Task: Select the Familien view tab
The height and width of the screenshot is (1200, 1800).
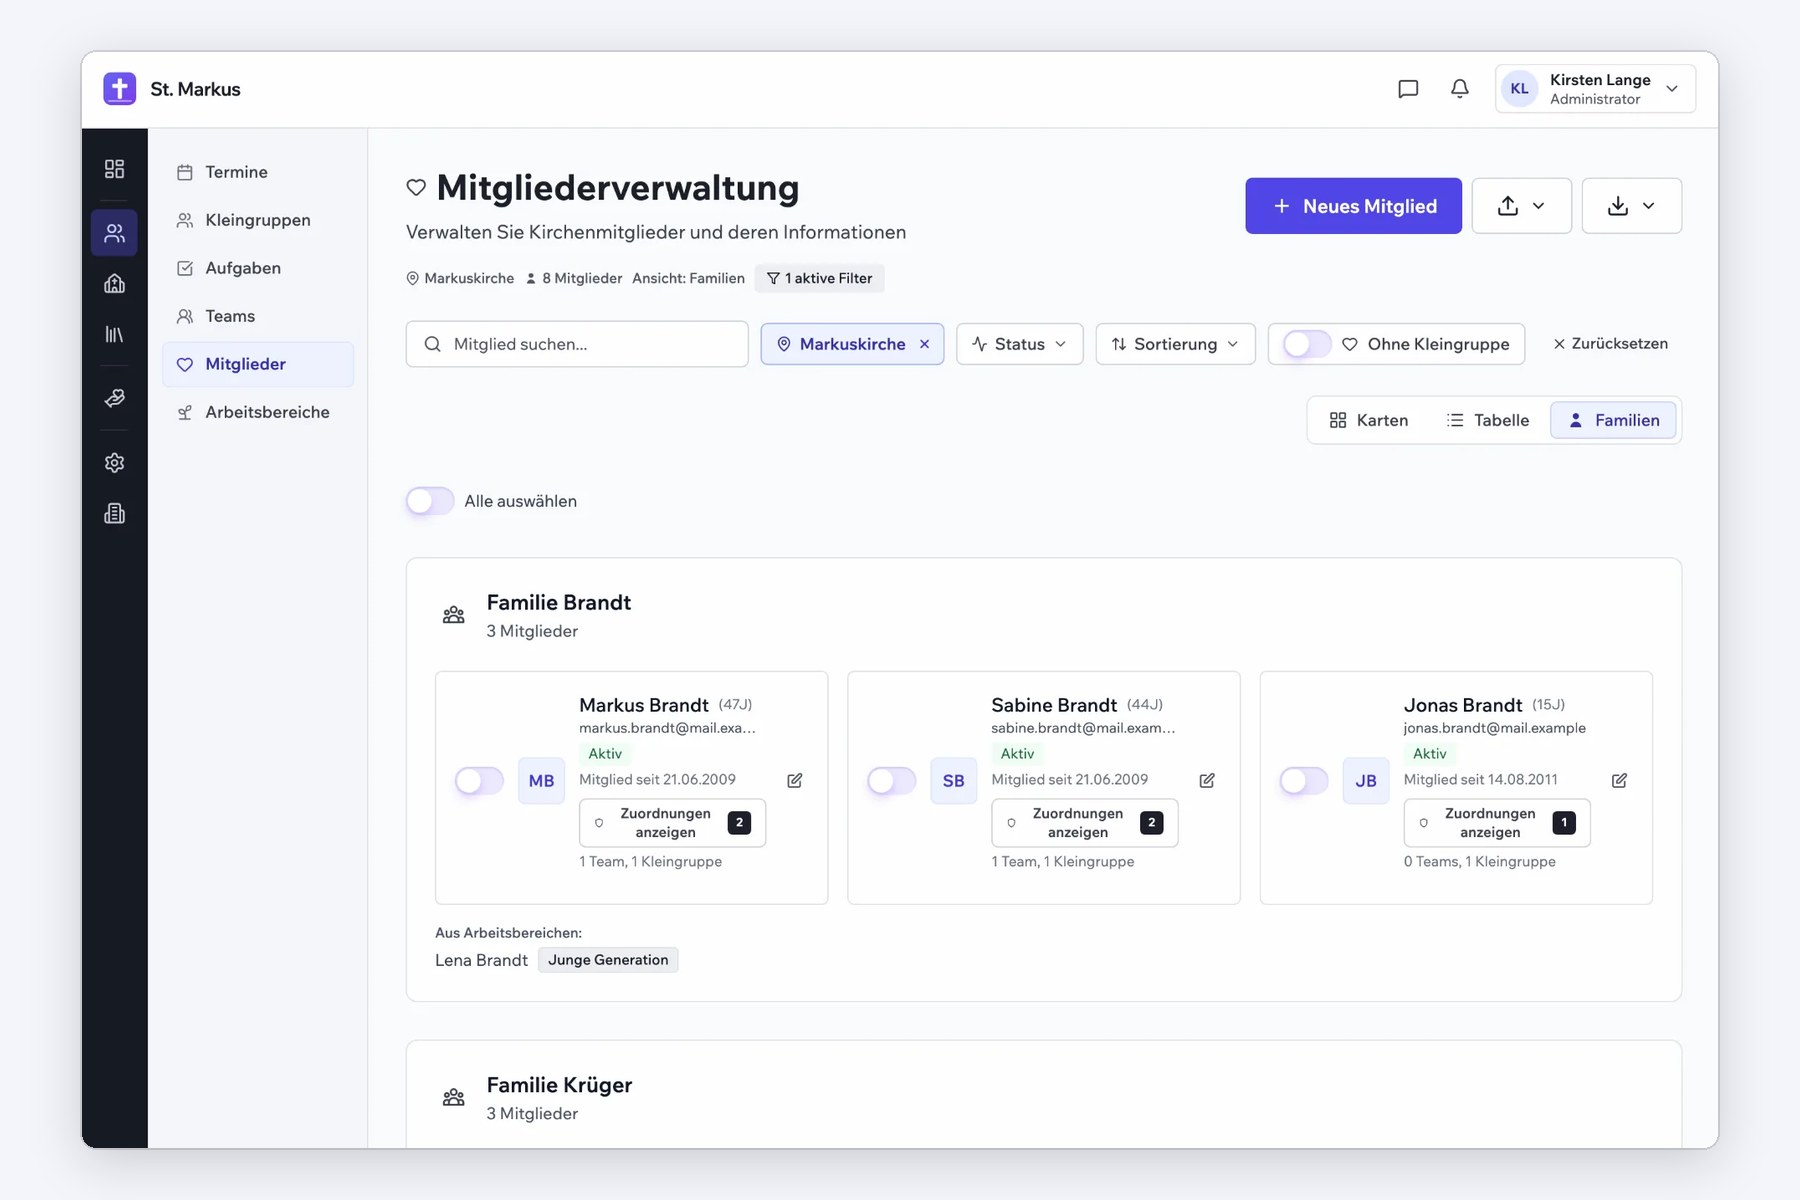Action: pyautogui.click(x=1613, y=420)
